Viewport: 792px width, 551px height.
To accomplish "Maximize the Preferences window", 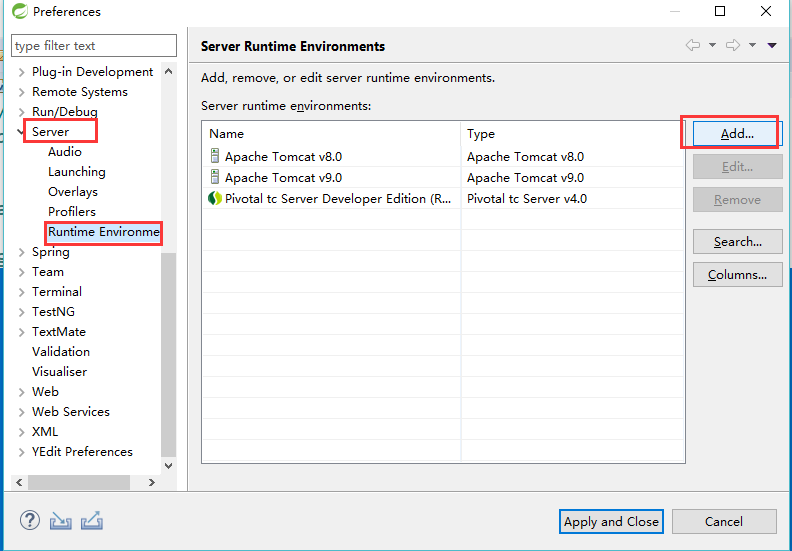I will point(720,11).
